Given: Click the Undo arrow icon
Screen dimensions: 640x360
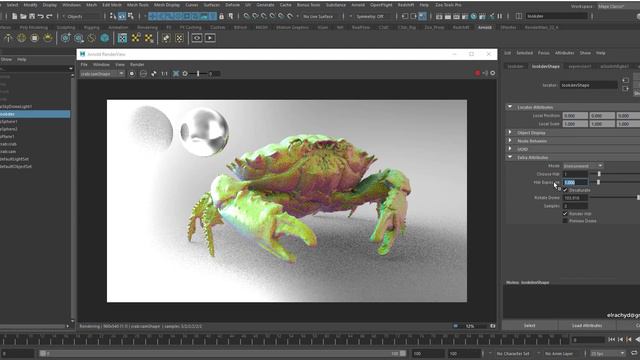Looking at the screenshot, I should [40, 16].
